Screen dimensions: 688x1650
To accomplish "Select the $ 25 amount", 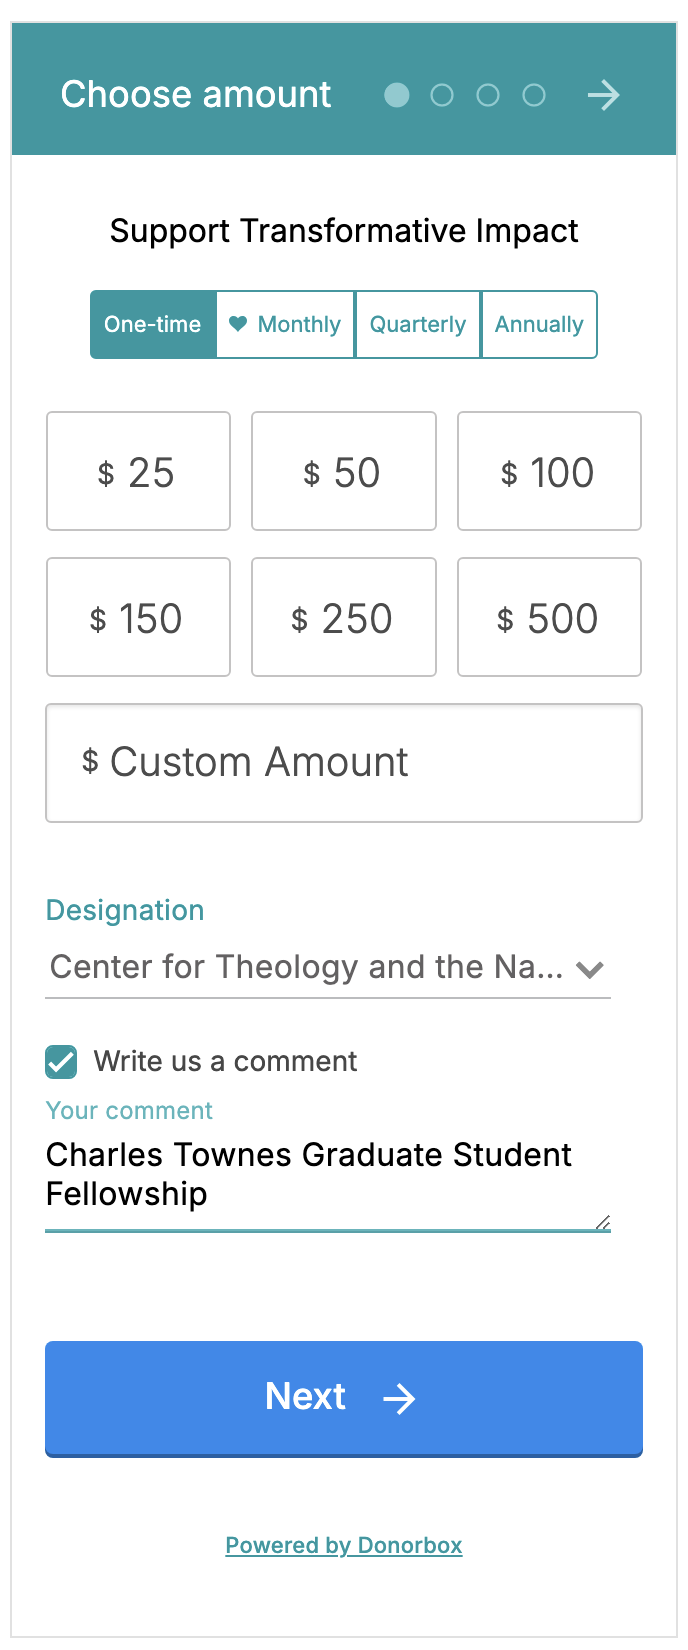I will [138, 471].
